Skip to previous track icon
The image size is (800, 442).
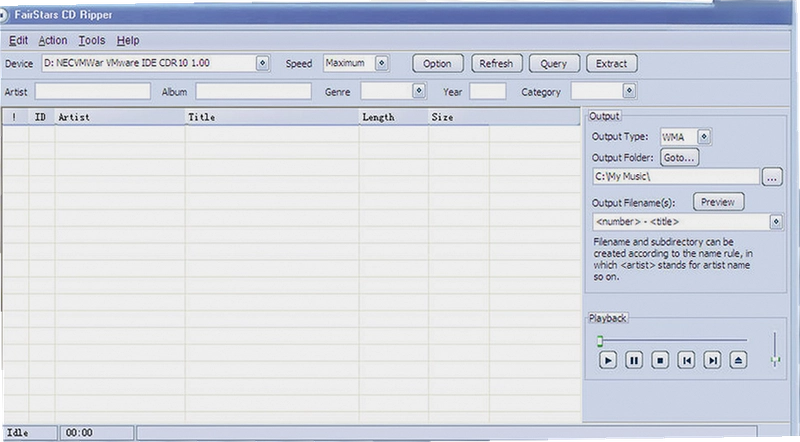686,360
